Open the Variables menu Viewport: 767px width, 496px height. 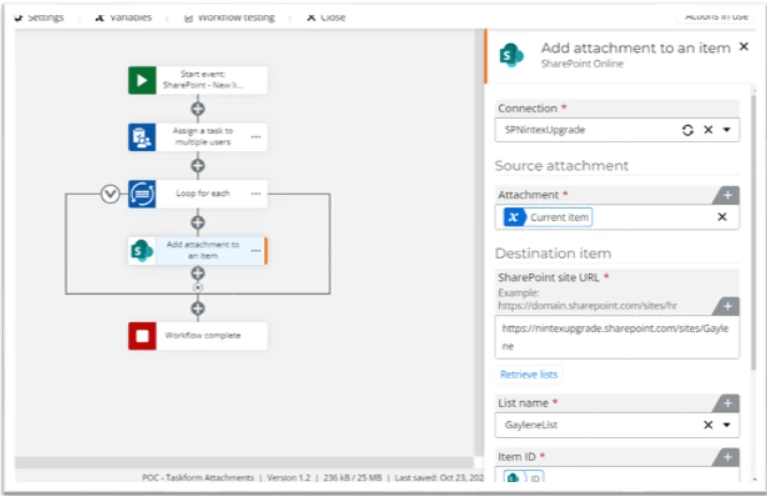coord(123,17)
